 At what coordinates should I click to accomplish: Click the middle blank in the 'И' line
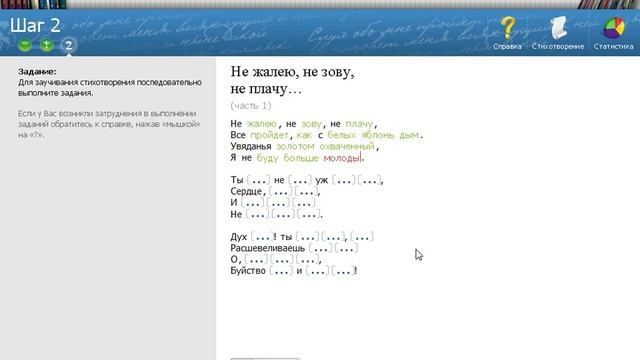coord(278,202)
